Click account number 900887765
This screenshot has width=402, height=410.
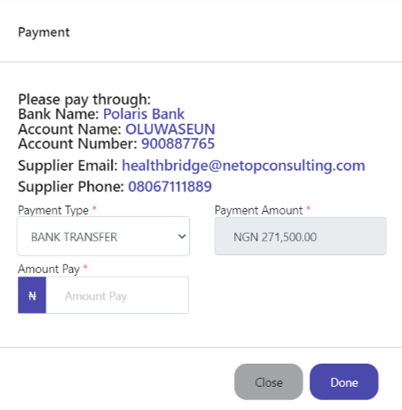point(178,144)
